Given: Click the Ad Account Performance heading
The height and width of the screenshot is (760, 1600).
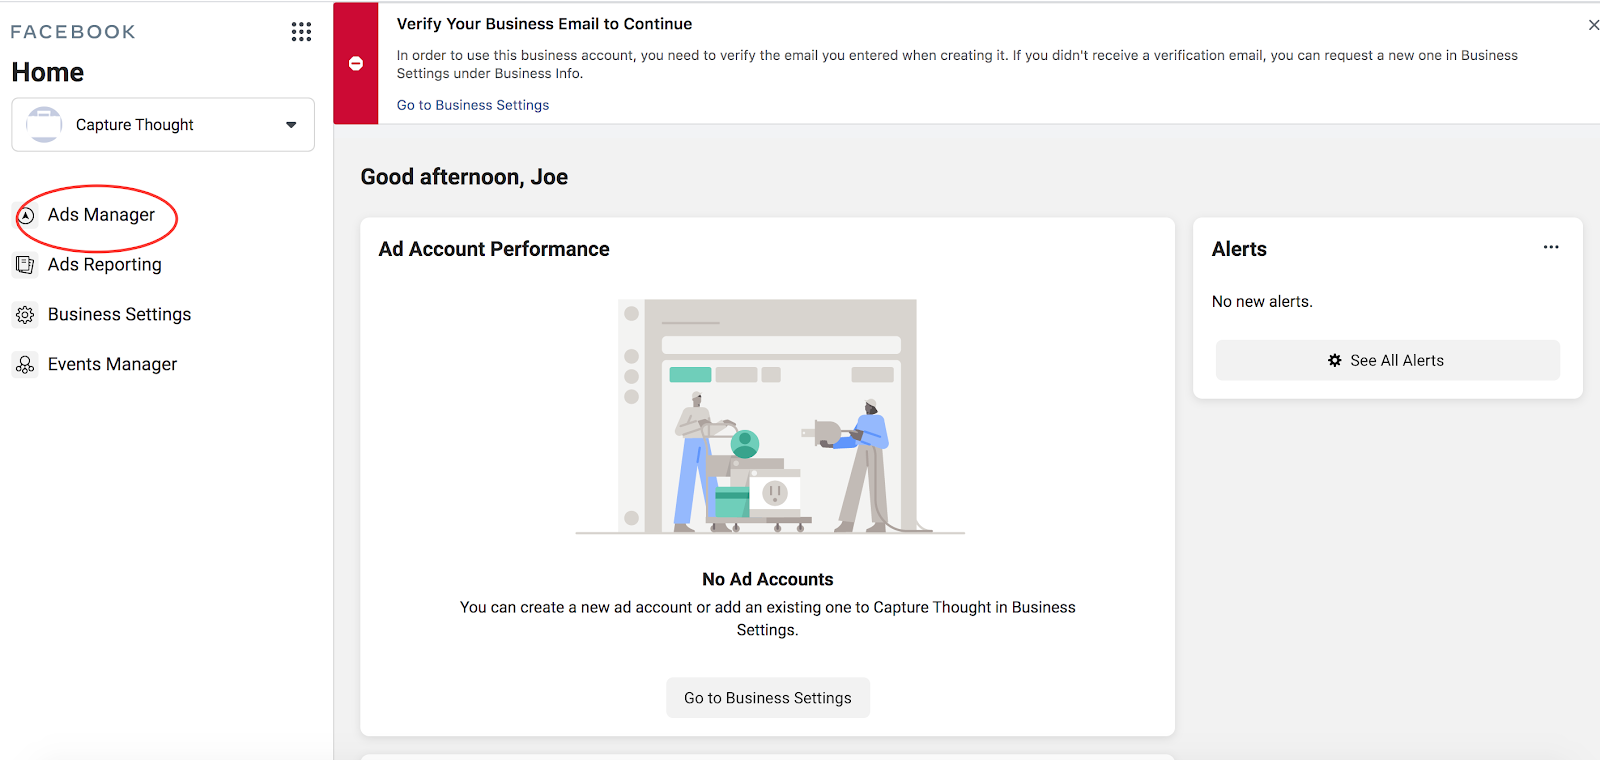Looking at the screenshot, I should point(494,249).
